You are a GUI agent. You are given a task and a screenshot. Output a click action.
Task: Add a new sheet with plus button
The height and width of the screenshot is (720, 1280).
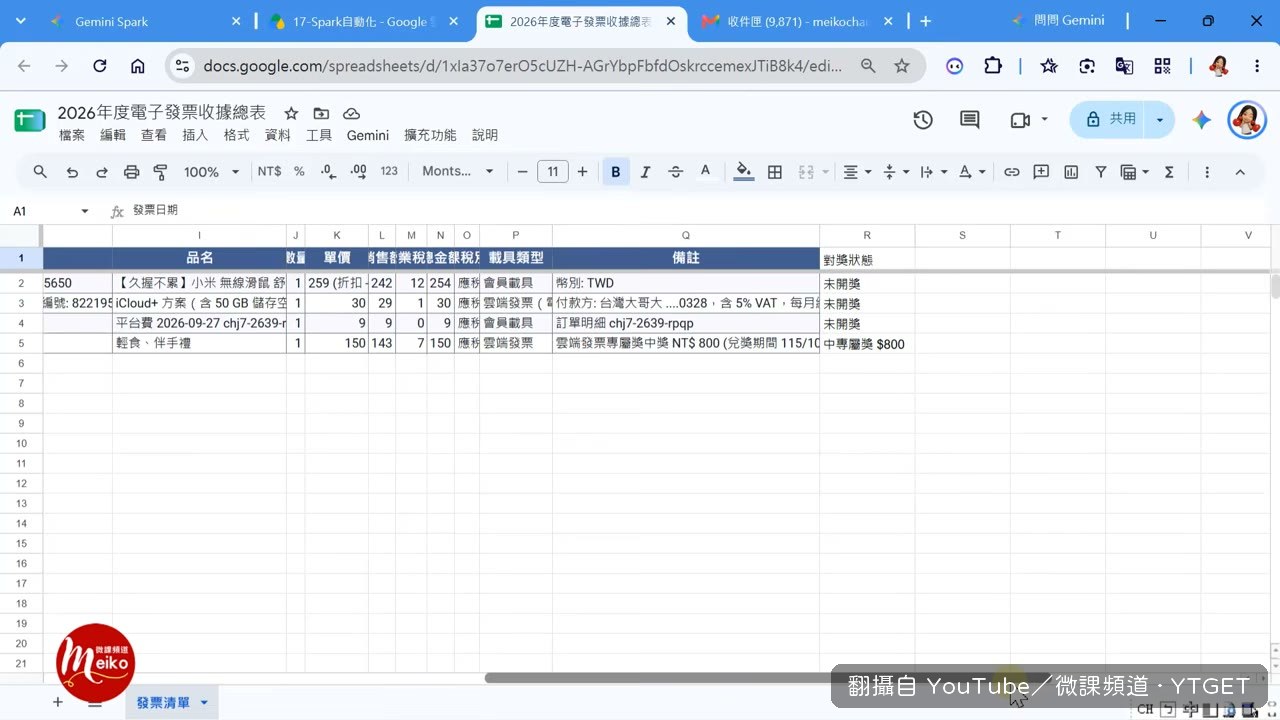pos(57,702)
